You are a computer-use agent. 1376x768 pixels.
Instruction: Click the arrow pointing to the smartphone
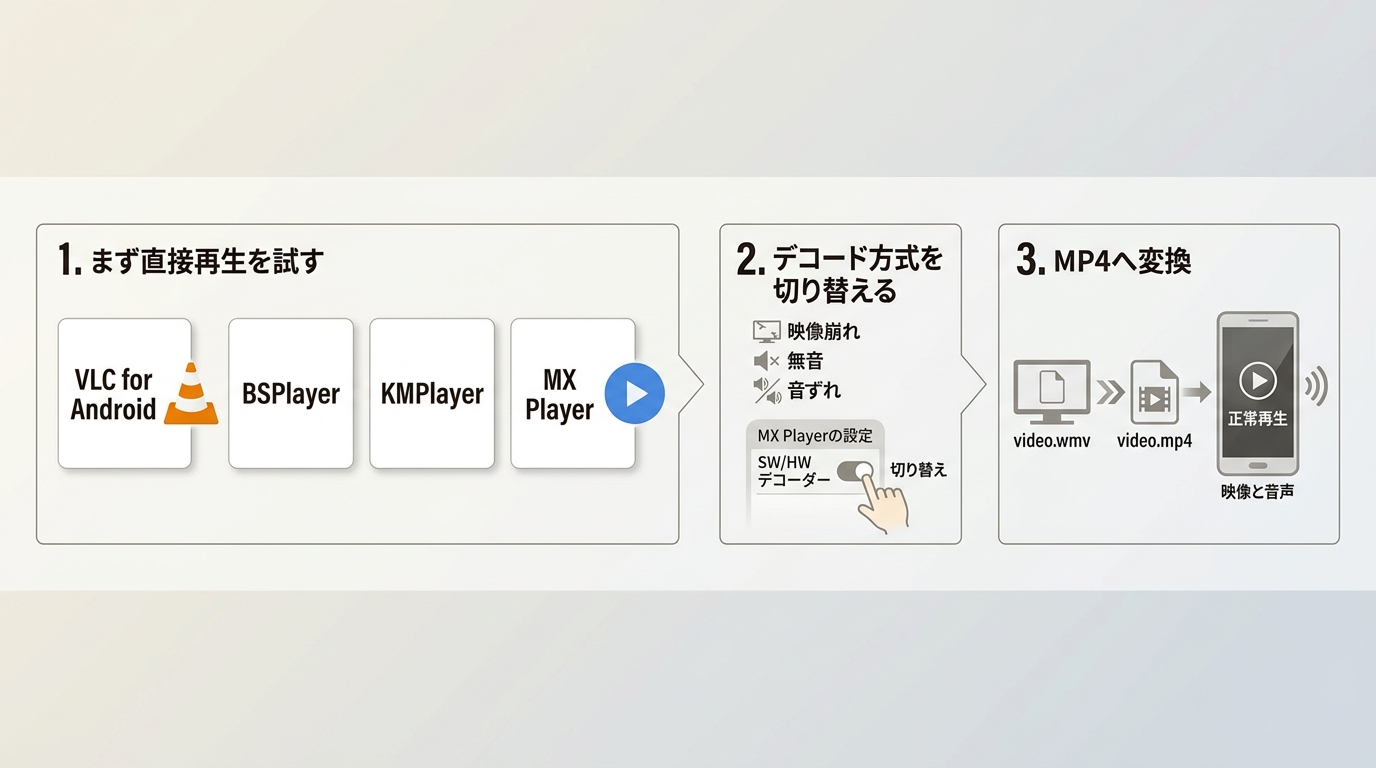1196,393
